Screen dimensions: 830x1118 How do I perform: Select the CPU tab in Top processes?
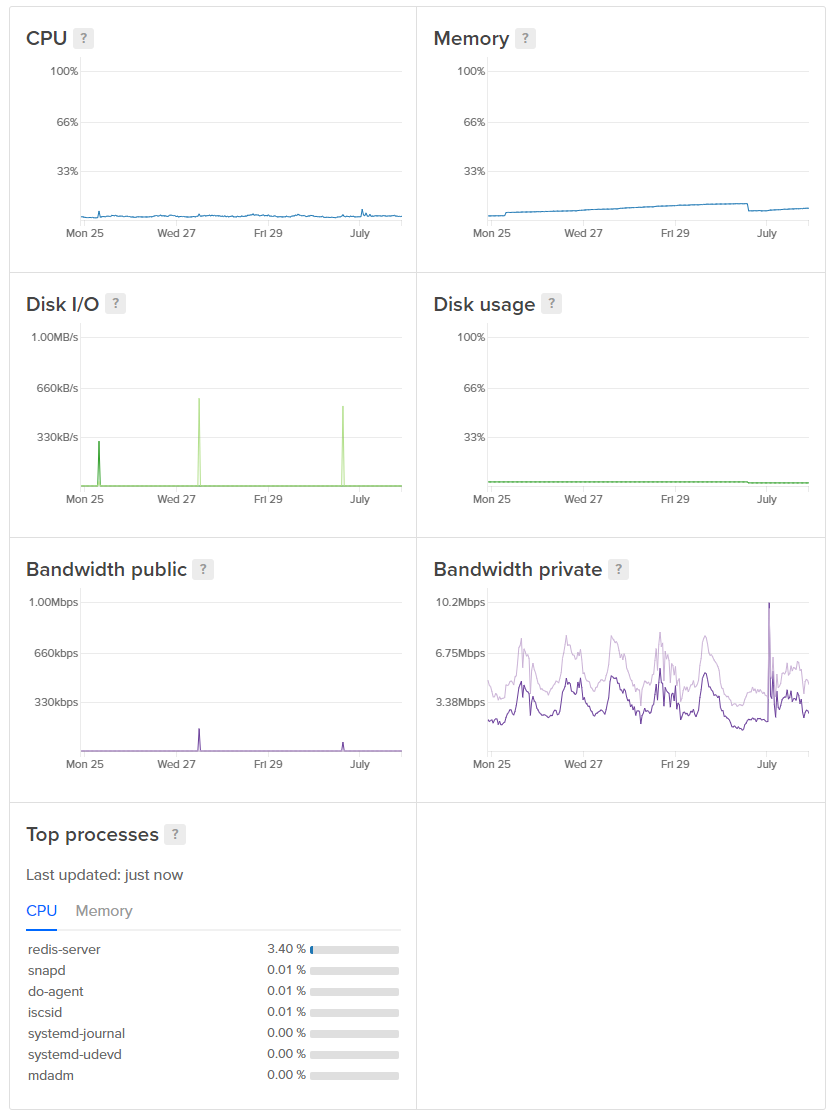point(42,911)
